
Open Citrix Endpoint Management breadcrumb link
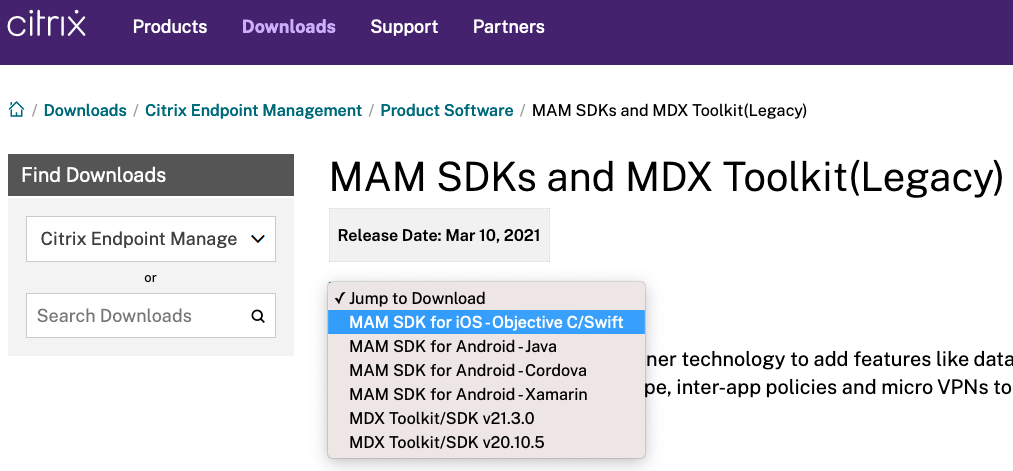coord(253,110)
